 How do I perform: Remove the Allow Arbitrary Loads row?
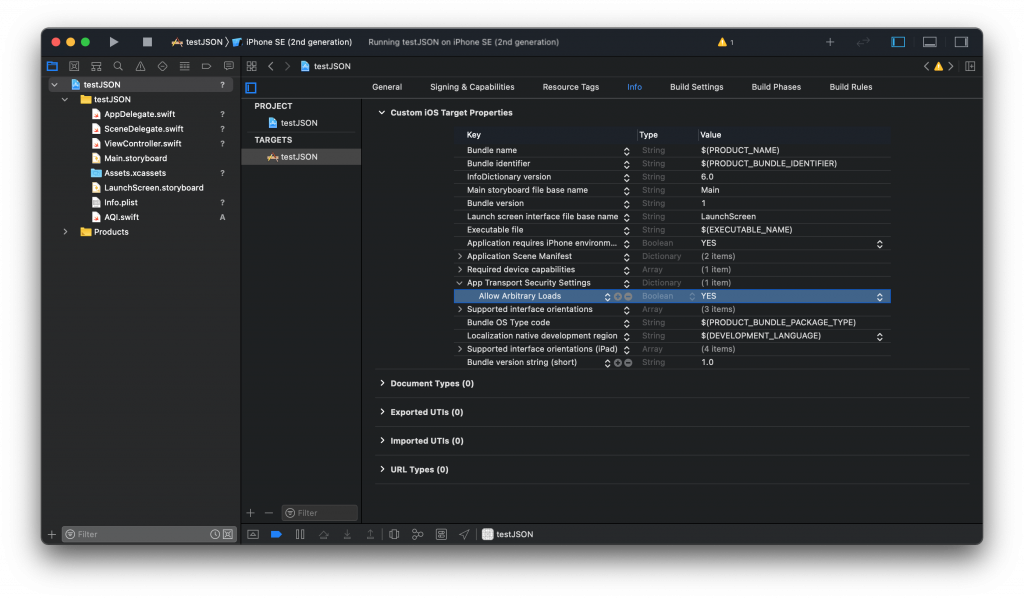[628, 297]
